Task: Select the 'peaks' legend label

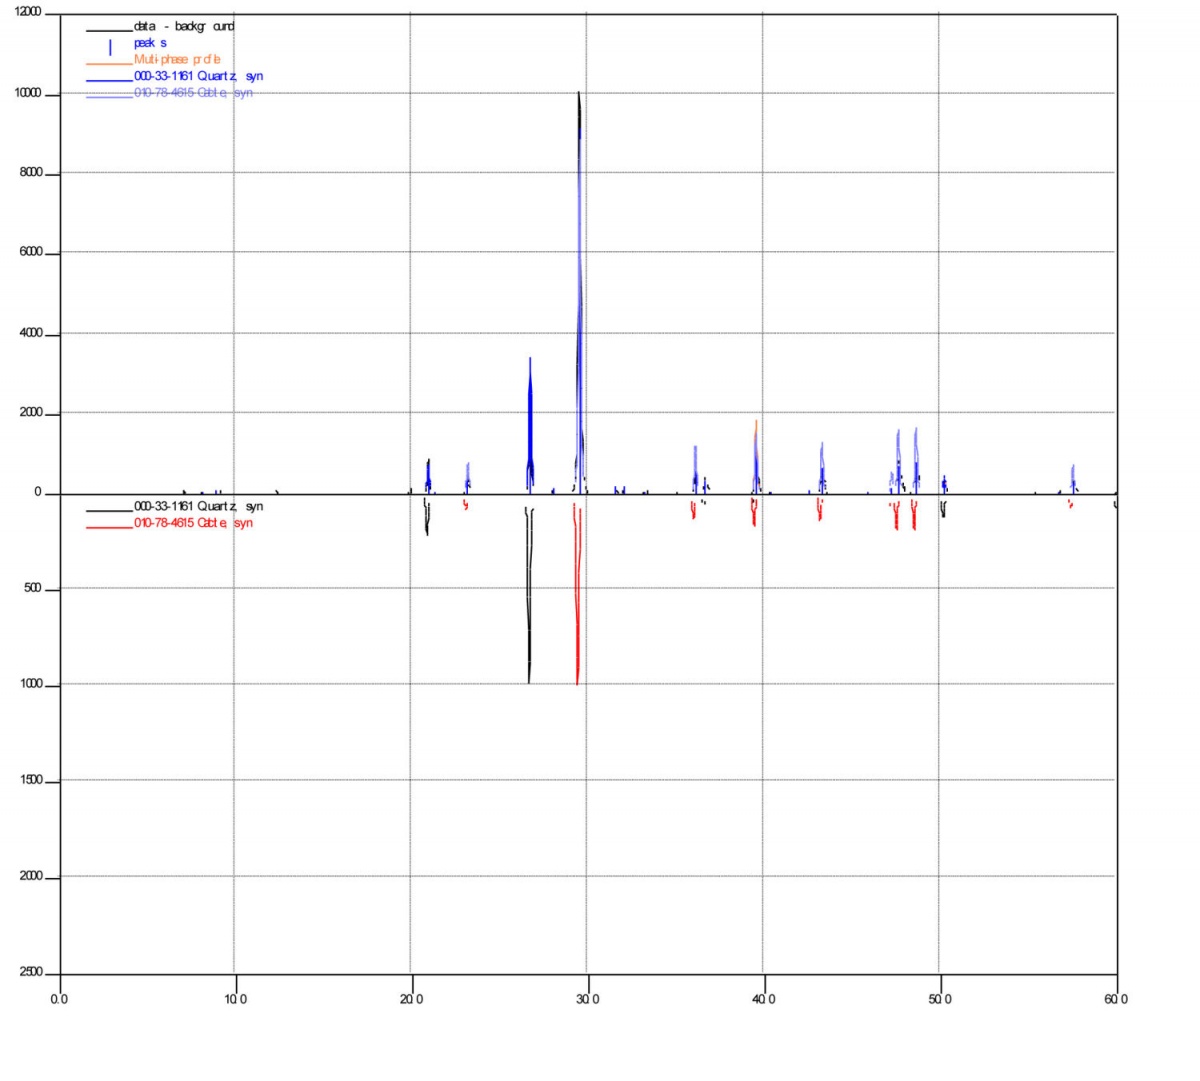Action: (x=150, y=43)
